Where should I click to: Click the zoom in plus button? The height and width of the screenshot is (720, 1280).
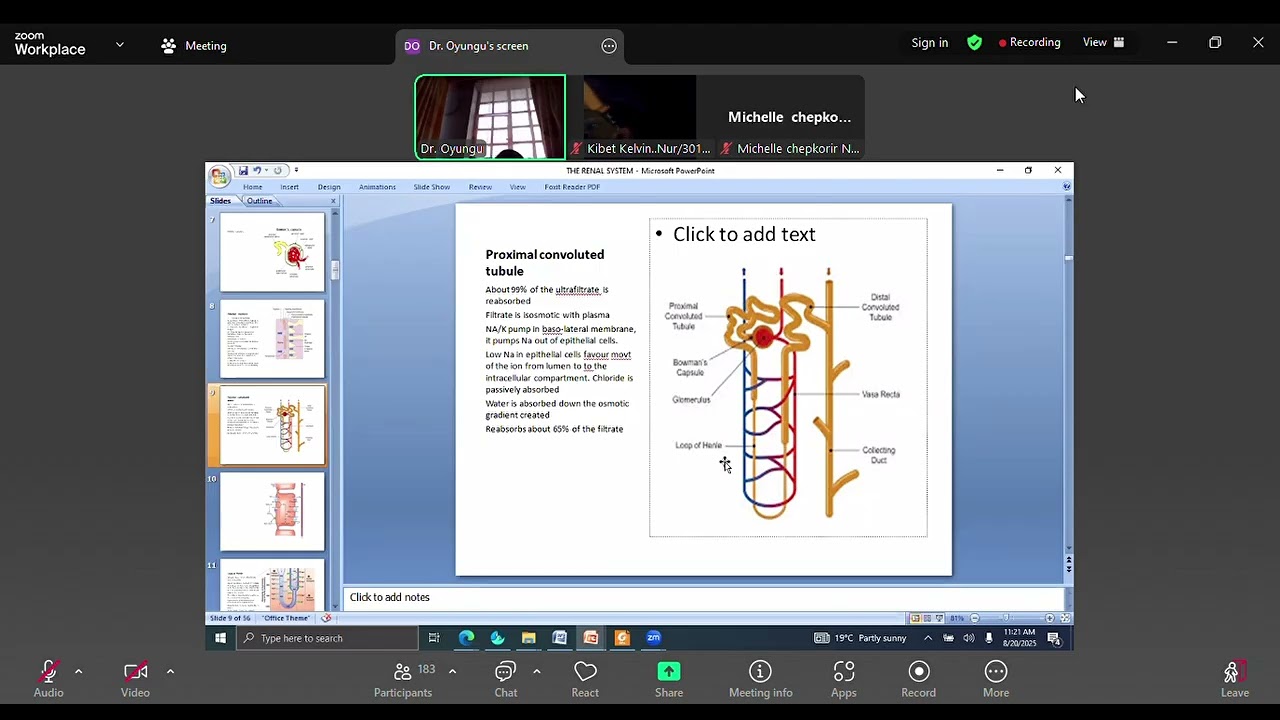[1050, 618]
